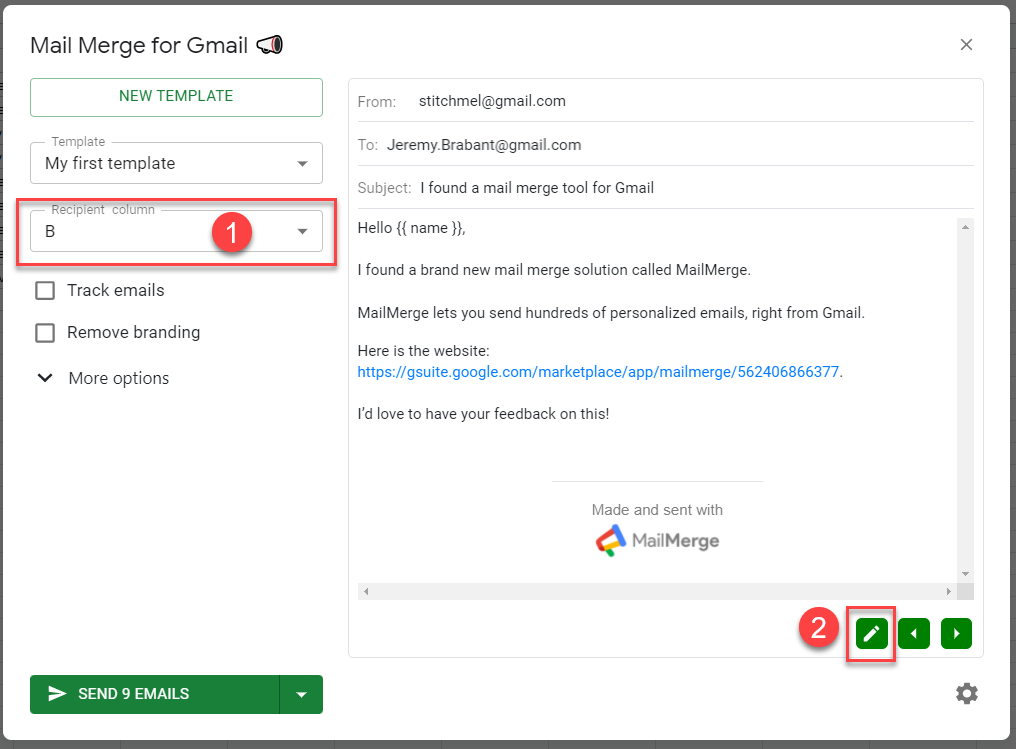The width and height of the screenshot is (1016, 749).
Task: Click the vertical scrollbar of the email preview
Action: [x=964, y=400]
